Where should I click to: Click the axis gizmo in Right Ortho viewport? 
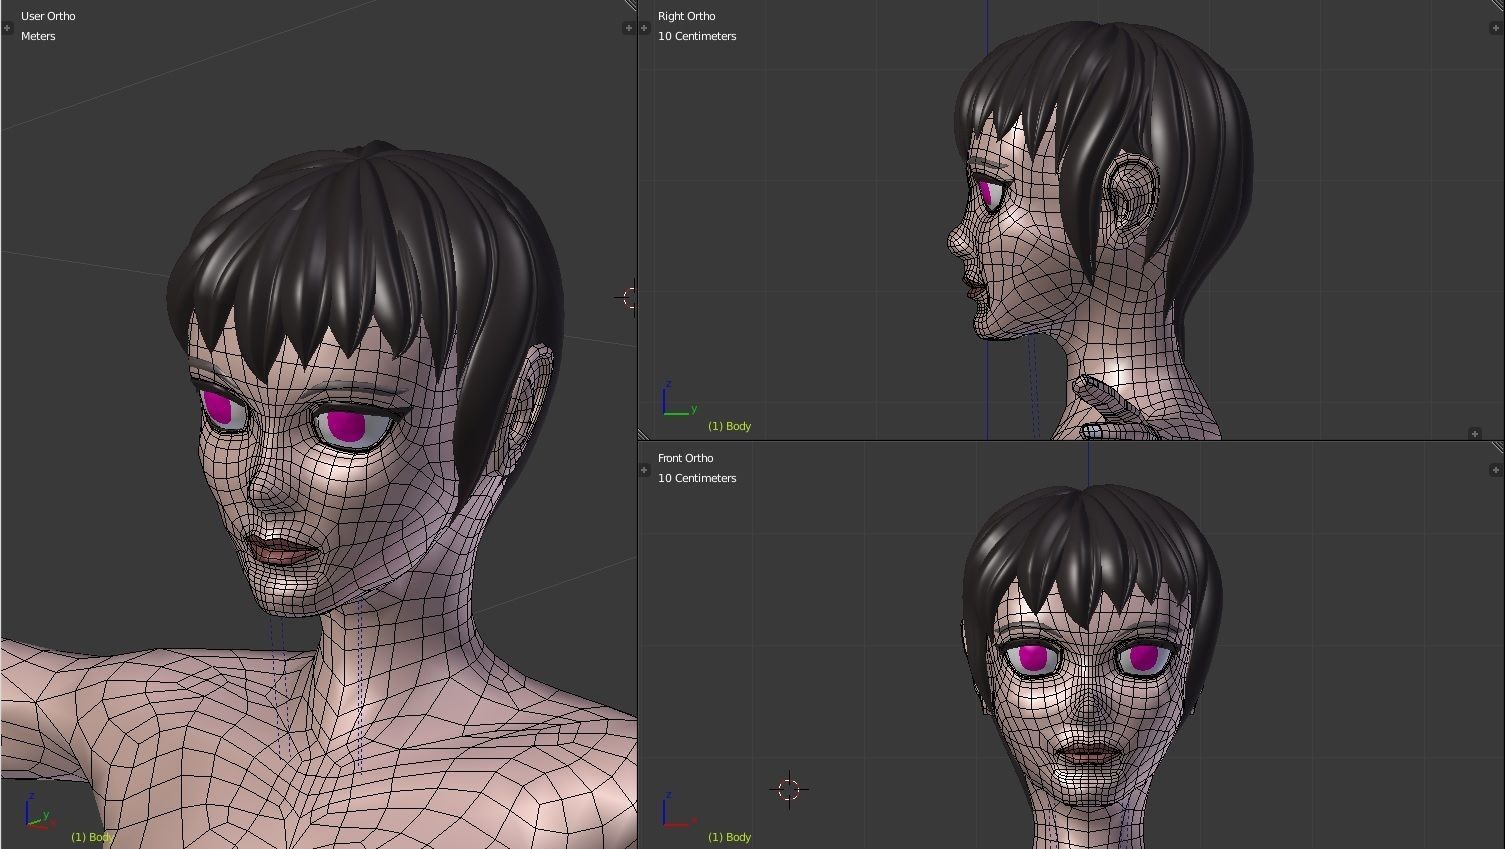tap(678, 399)
